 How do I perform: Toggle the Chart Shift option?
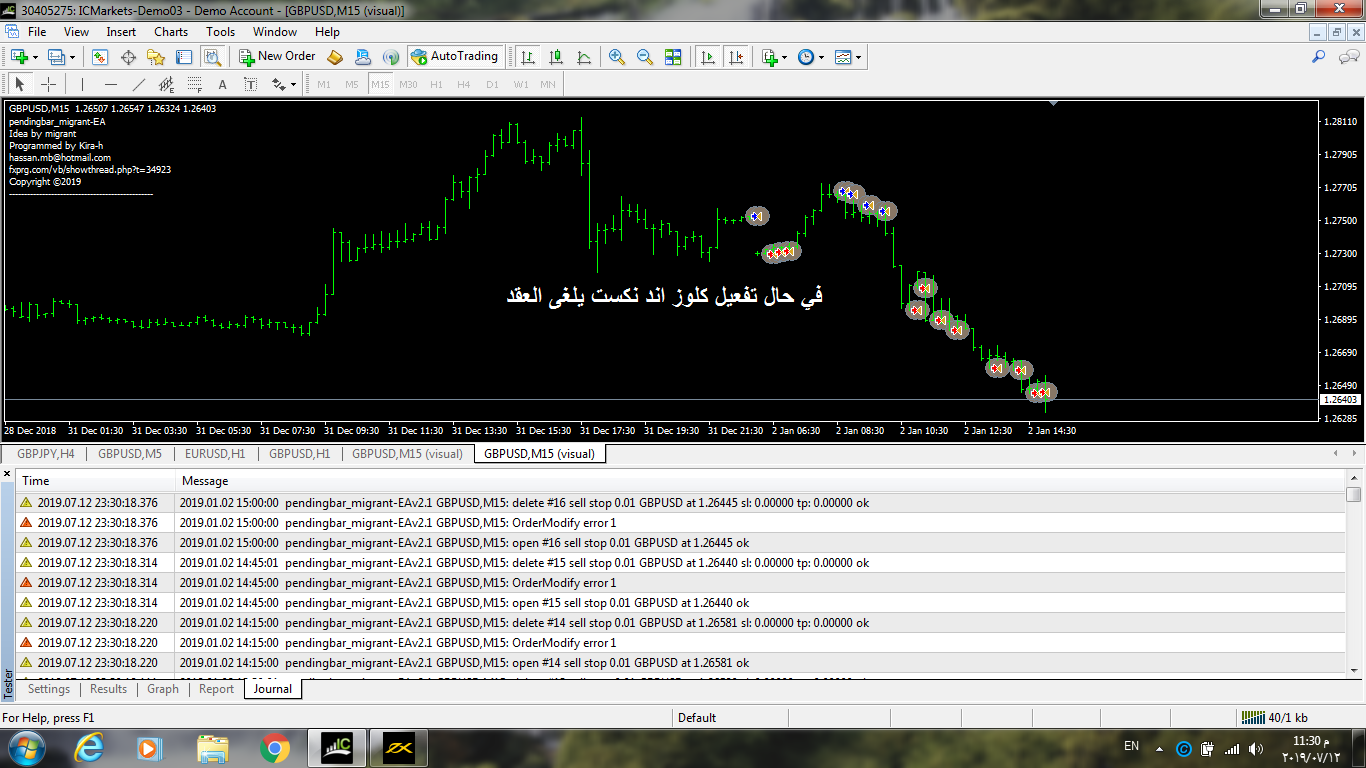[736, 57]
